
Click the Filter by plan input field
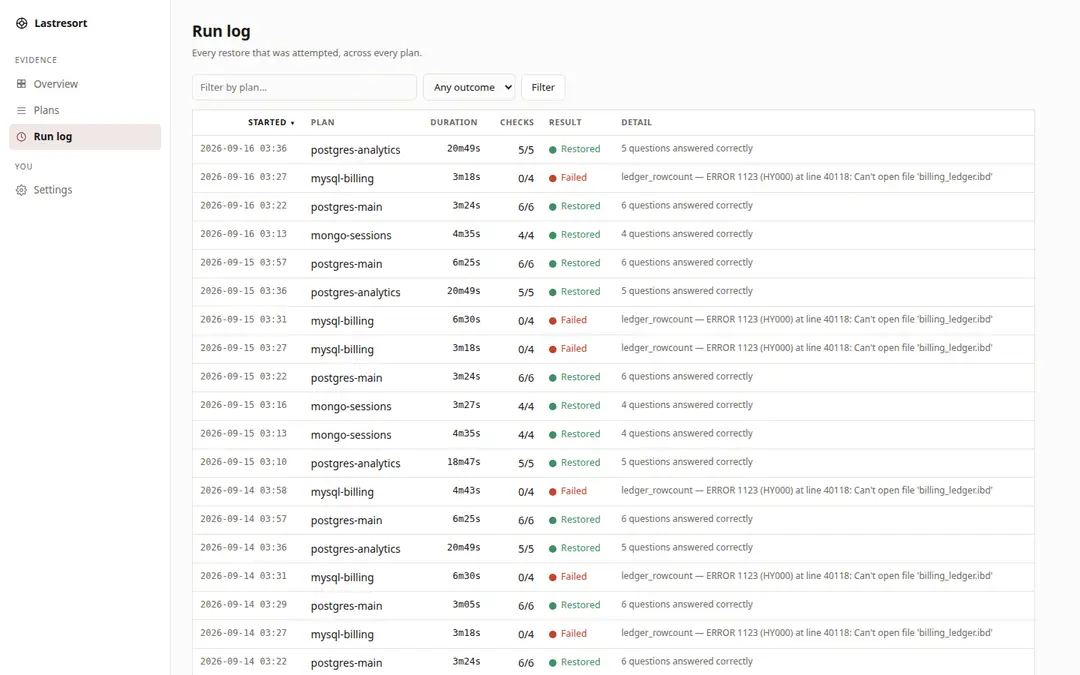(x=304, y=87)
